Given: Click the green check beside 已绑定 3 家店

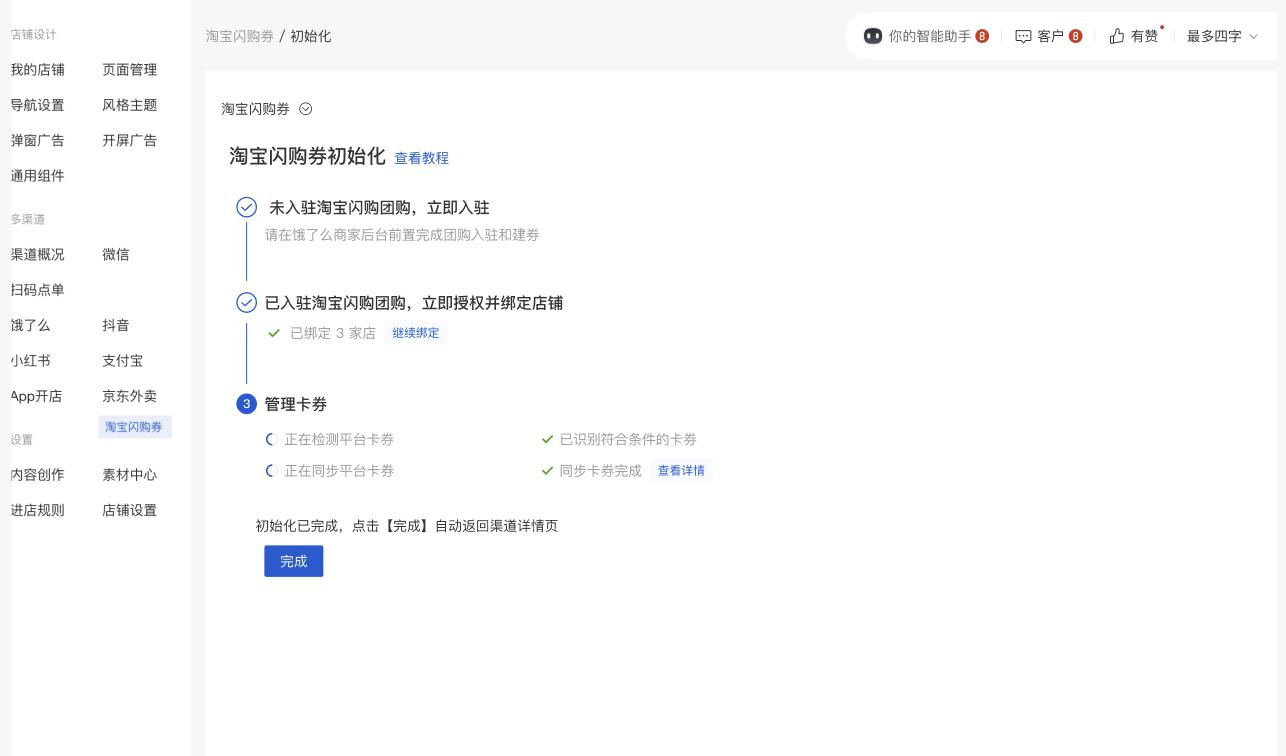Looking at the screenshot, I should 274,333.
